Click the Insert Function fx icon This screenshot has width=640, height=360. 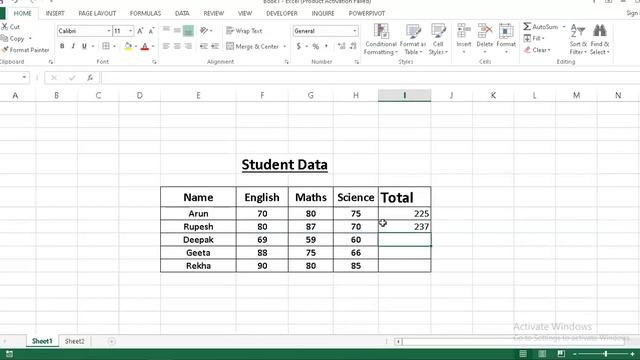pyautogui.click(x=90, y=78)
